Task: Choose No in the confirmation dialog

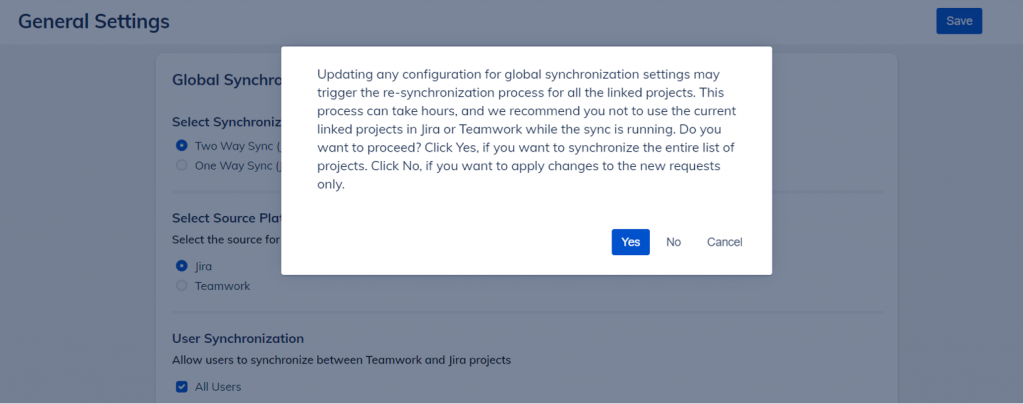Action: [673, 242]
